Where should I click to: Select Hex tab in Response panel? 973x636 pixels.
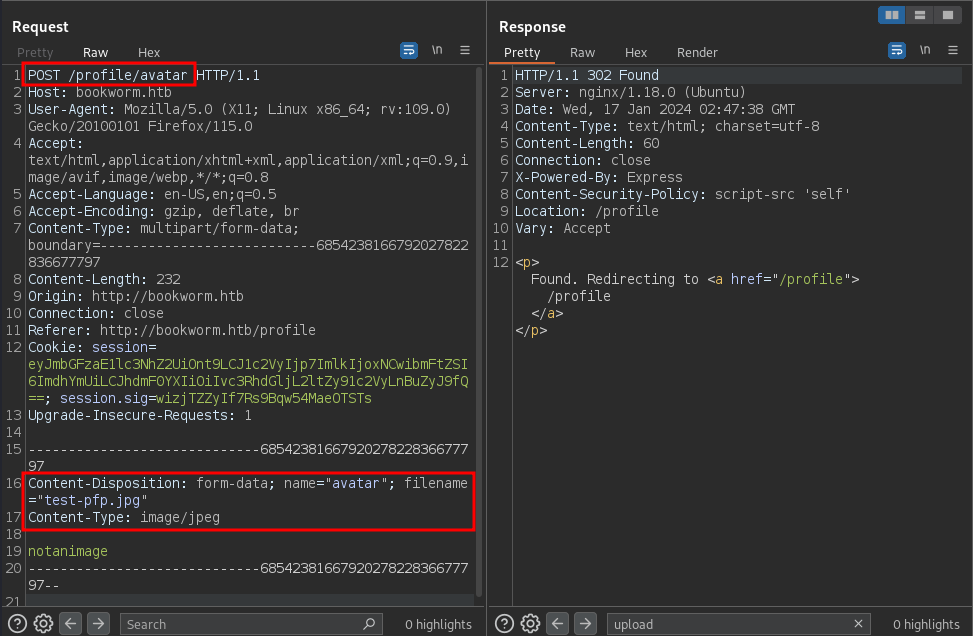[x=636, y=52]
